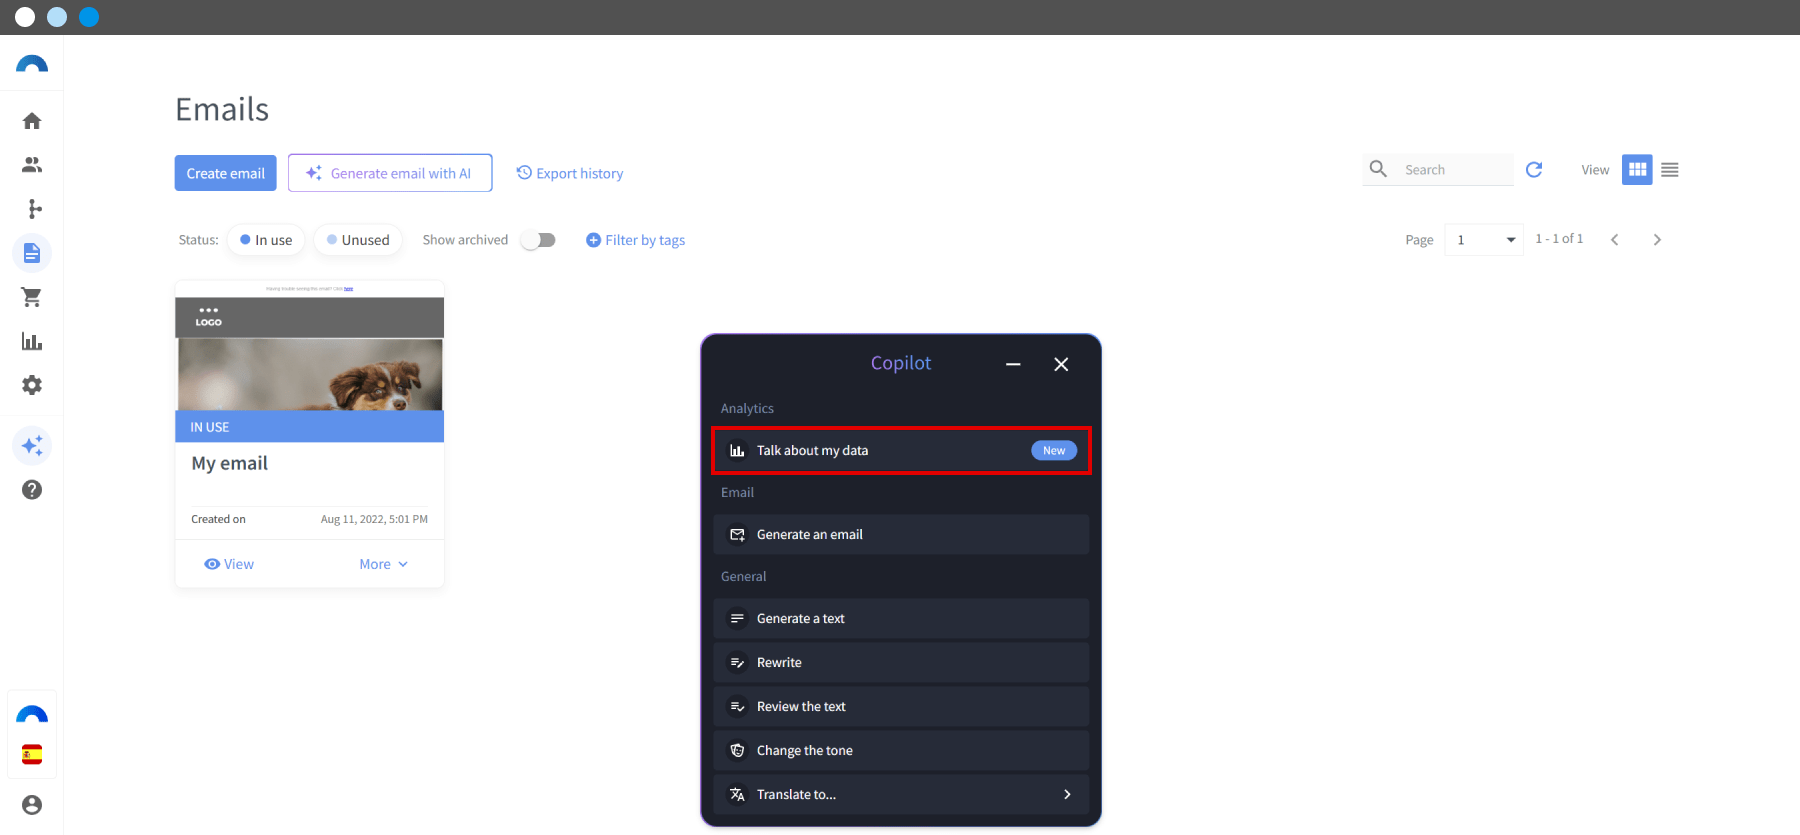
Task: Open the Page number dropdown
Action: point(1484,240)
